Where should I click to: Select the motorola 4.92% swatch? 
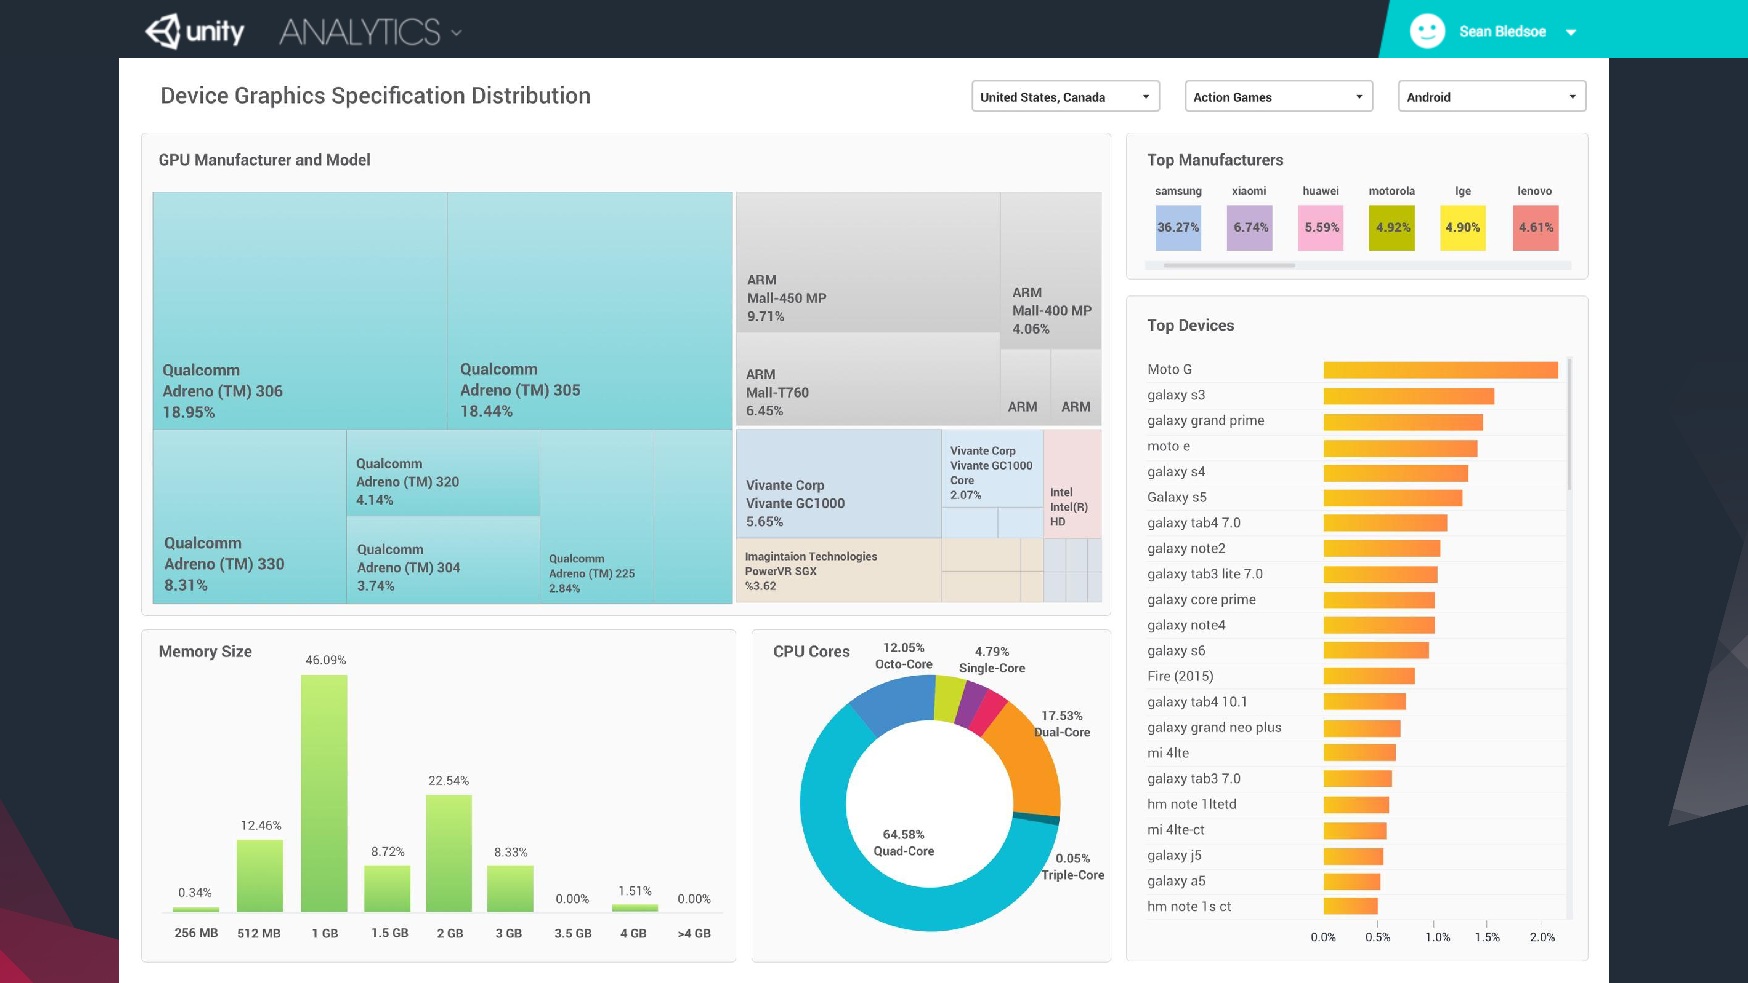tap(1392, 227)
